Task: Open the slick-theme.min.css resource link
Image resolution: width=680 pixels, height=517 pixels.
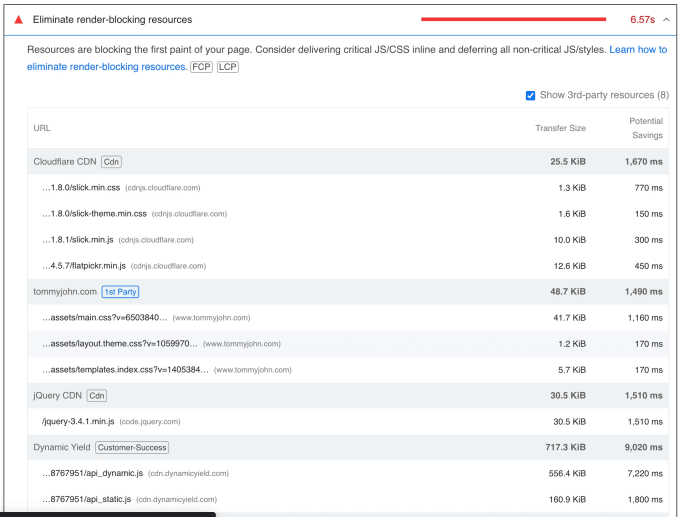Action: [x=94, y=214]
